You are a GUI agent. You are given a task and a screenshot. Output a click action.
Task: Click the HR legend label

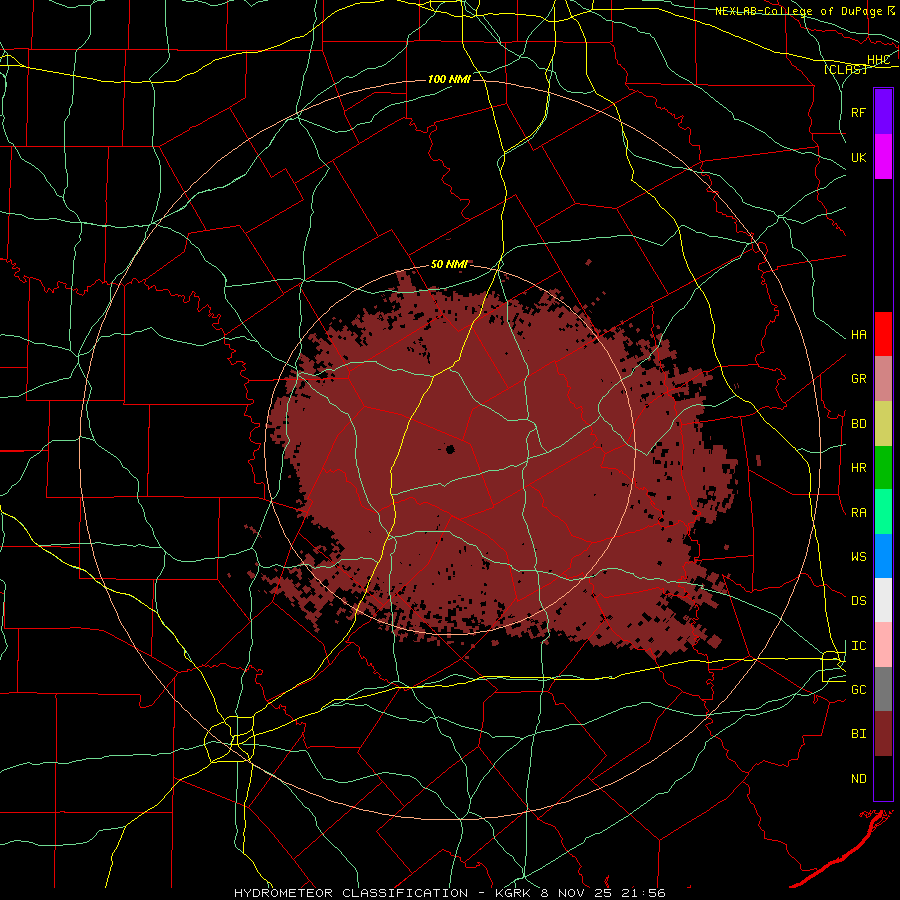858,468
